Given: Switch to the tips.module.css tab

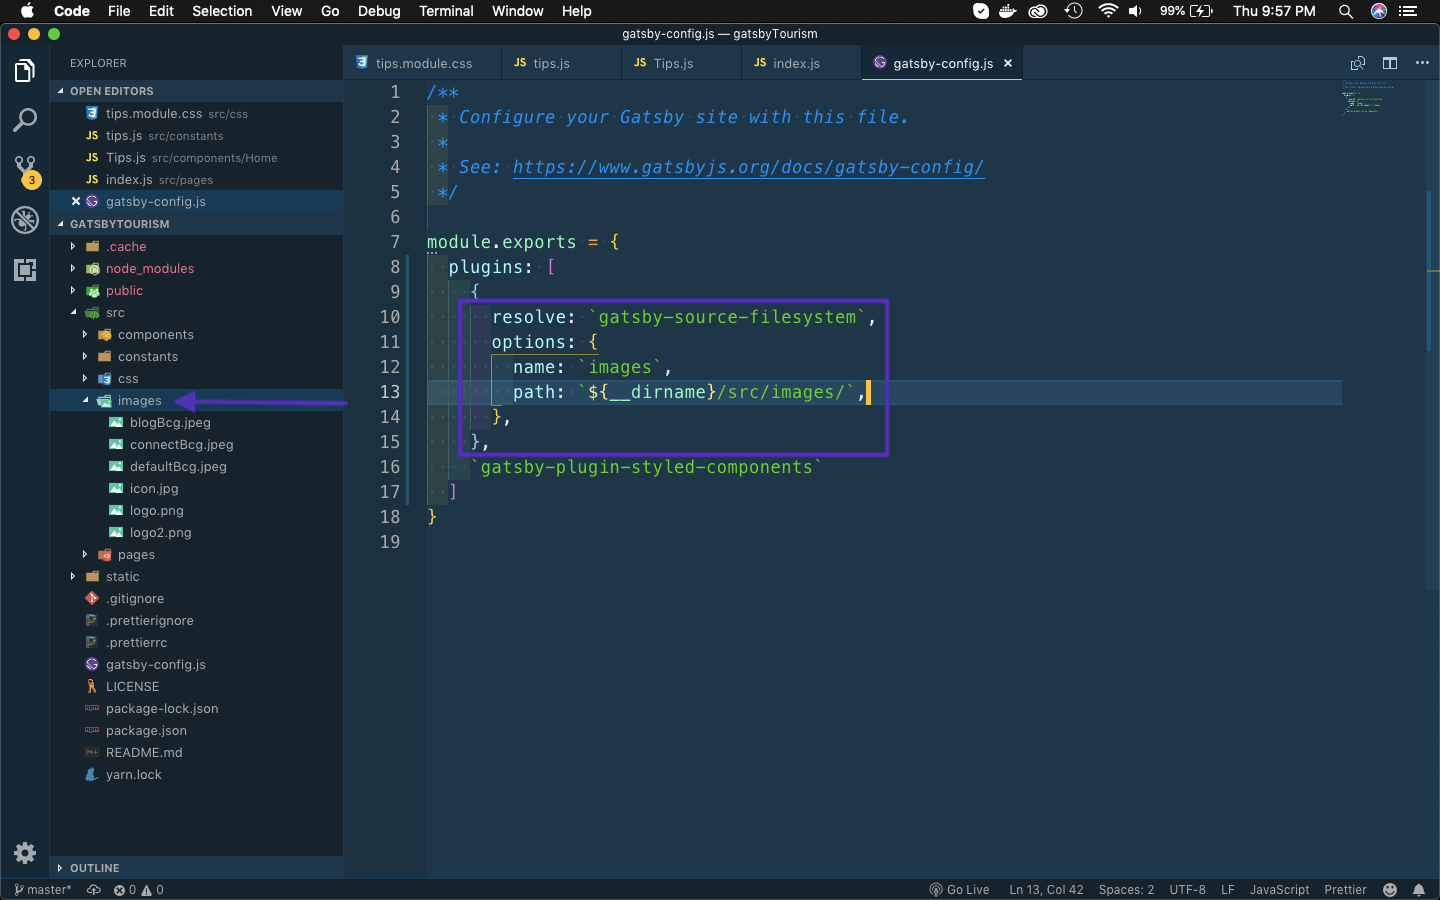Looking at the screenshot, I should (x=423, y=63).
